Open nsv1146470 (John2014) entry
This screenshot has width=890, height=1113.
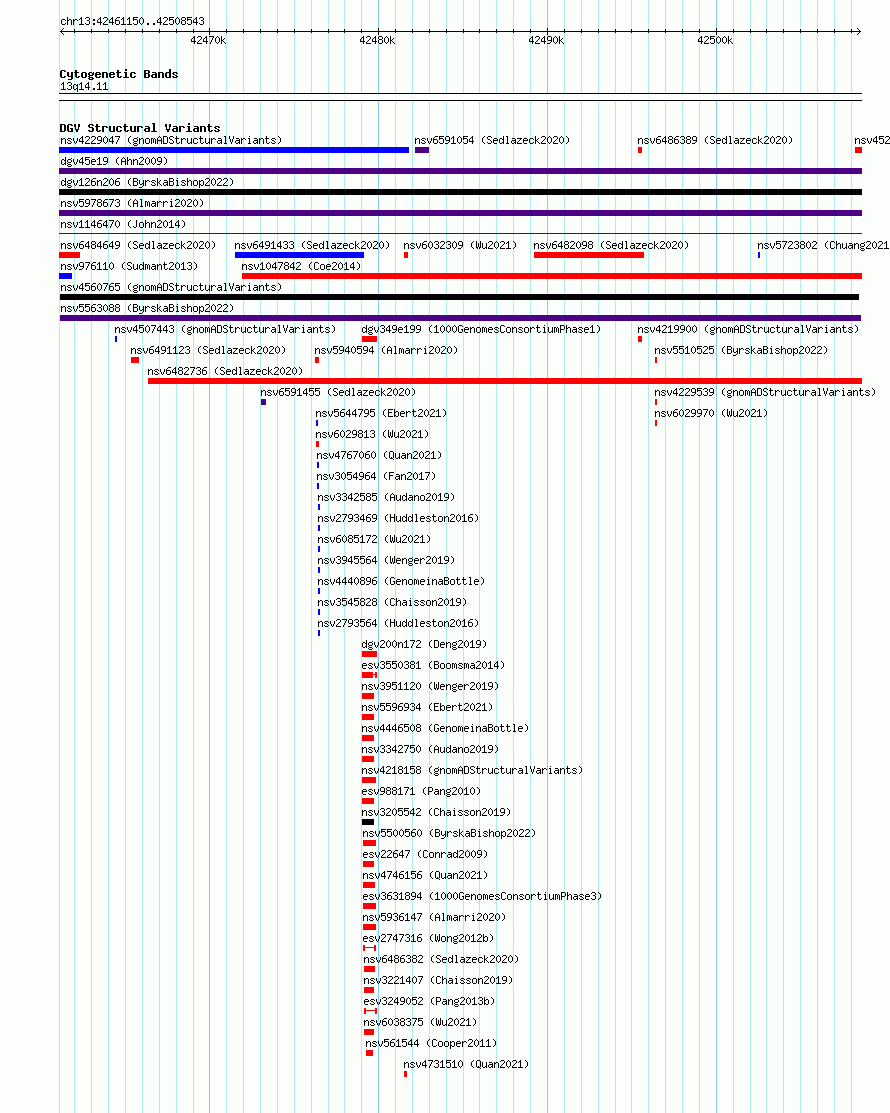pyautogui.click(x=123, y=224)
